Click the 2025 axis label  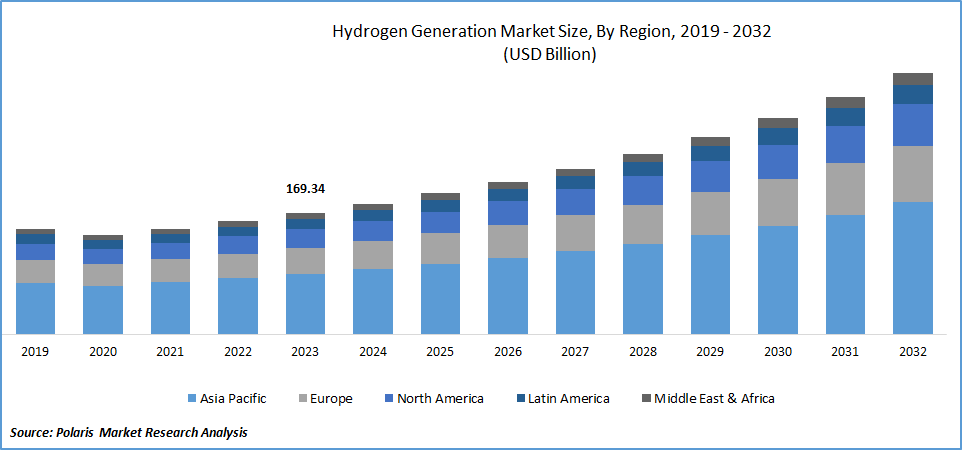coord(440,352)
